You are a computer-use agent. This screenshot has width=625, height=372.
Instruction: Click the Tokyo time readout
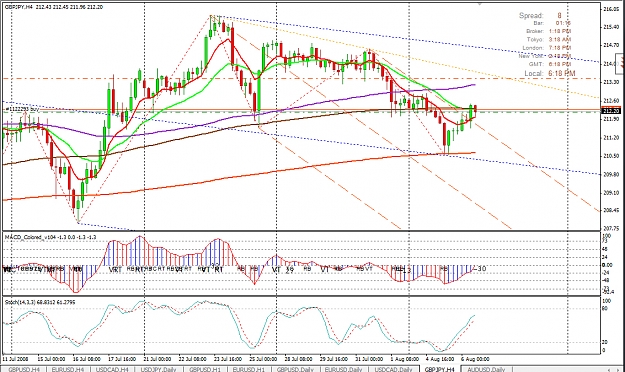(549, 39)
